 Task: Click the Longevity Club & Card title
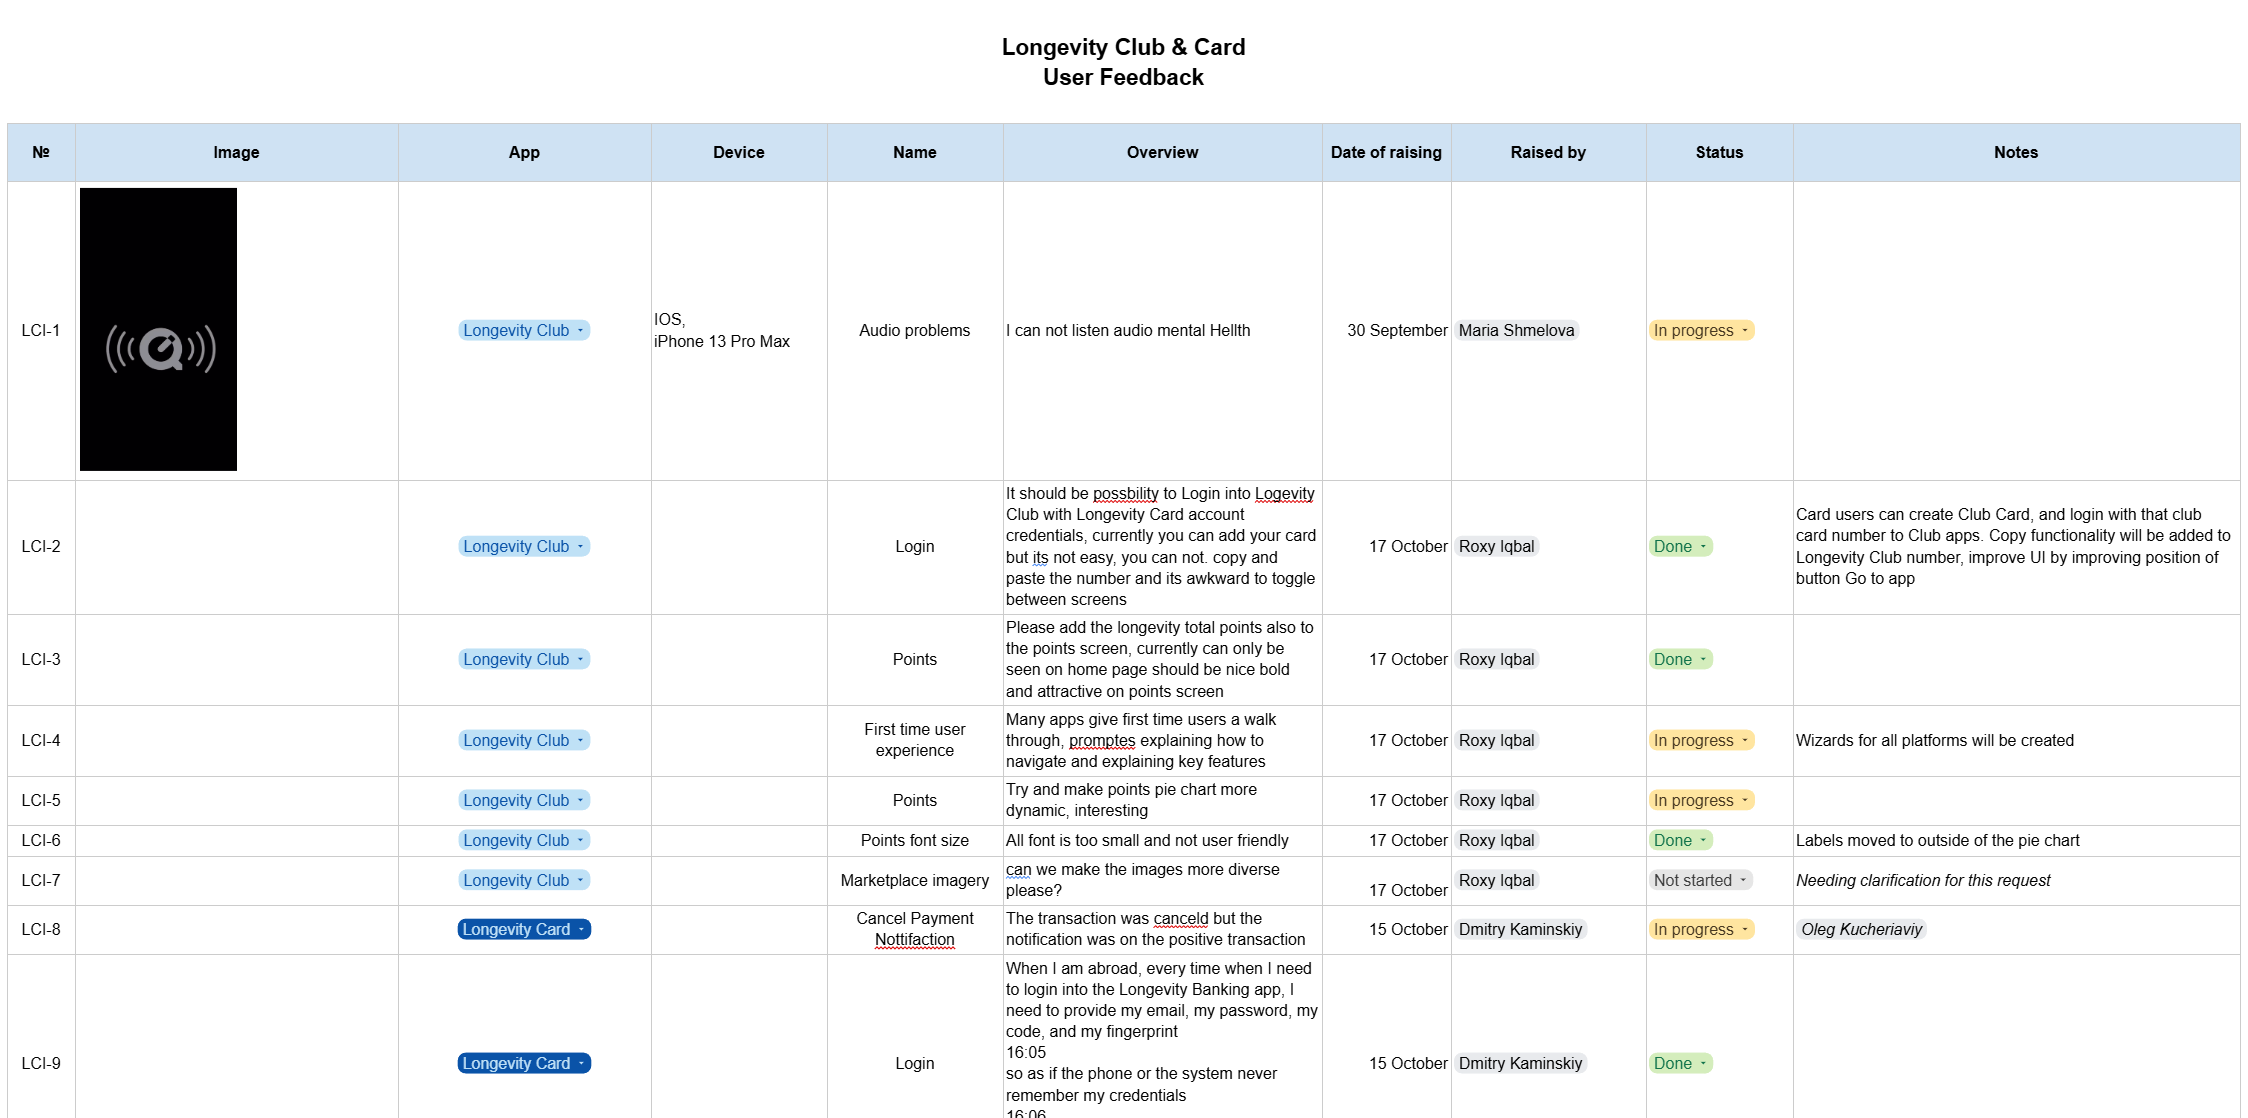point(1123,47)
